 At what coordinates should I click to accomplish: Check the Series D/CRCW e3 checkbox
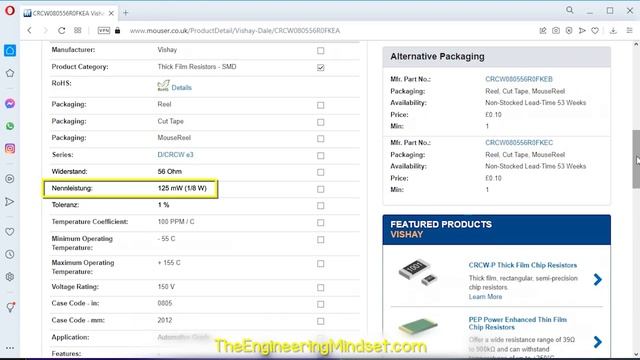(320, 156)
